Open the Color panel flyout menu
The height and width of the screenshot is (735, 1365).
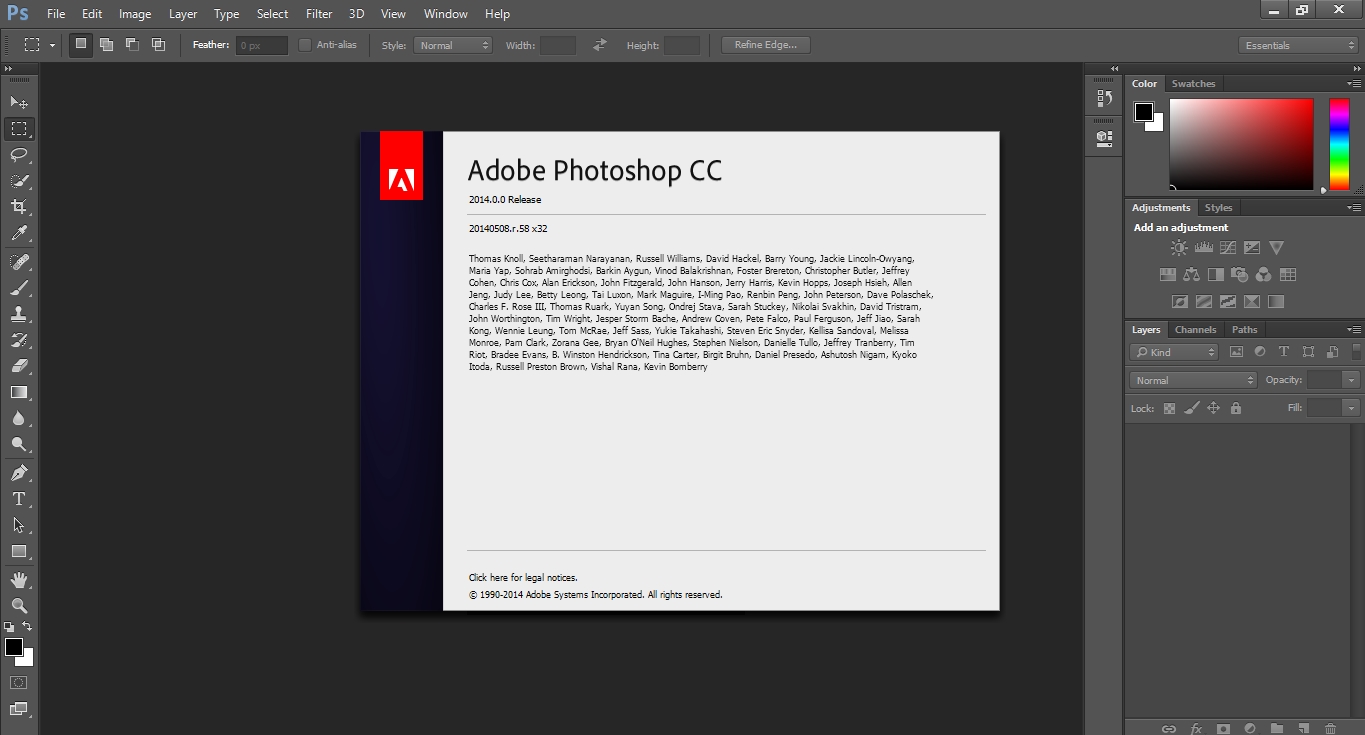pyautogui.click(x=1354, y=84)
